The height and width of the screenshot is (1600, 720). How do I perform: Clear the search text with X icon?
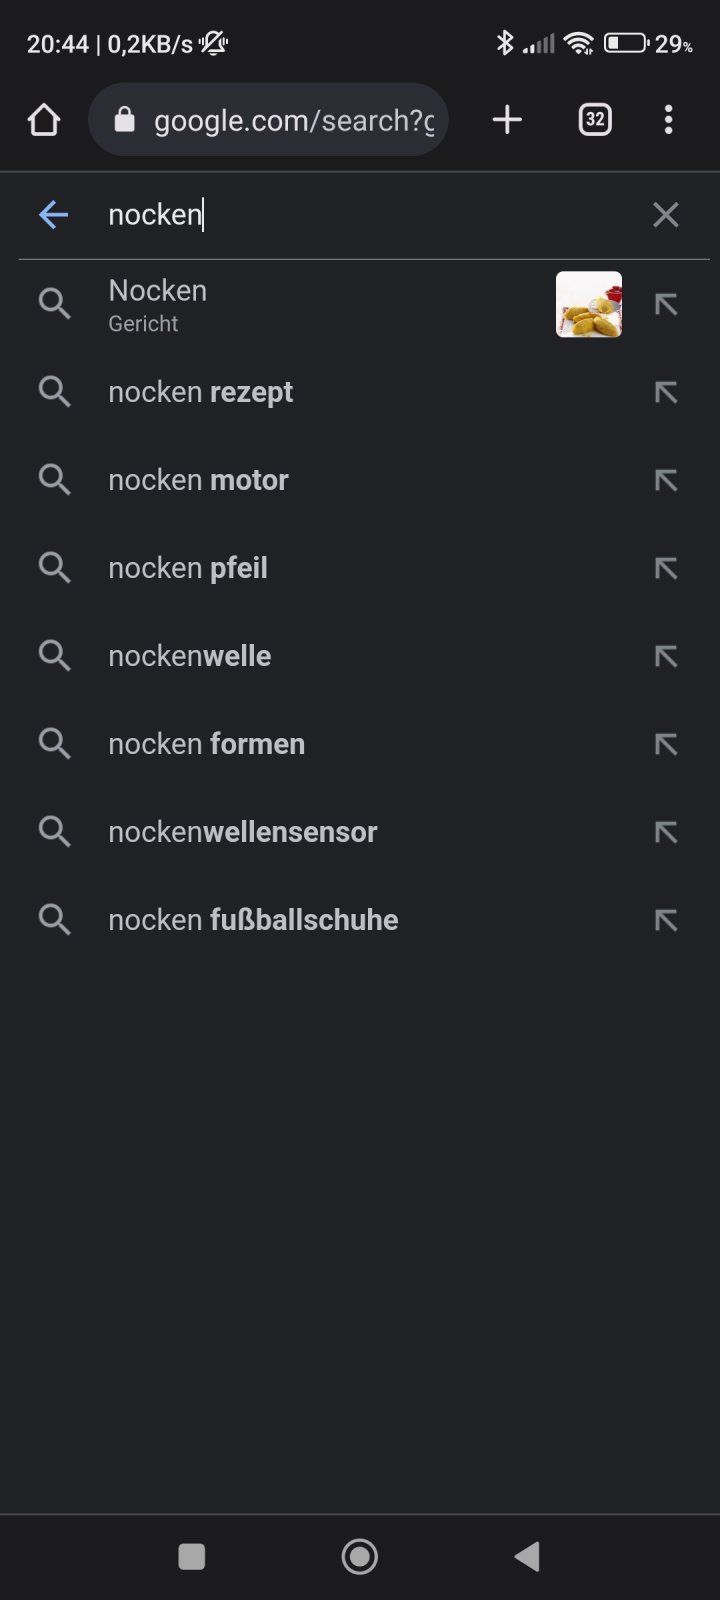tap(665, 214)
